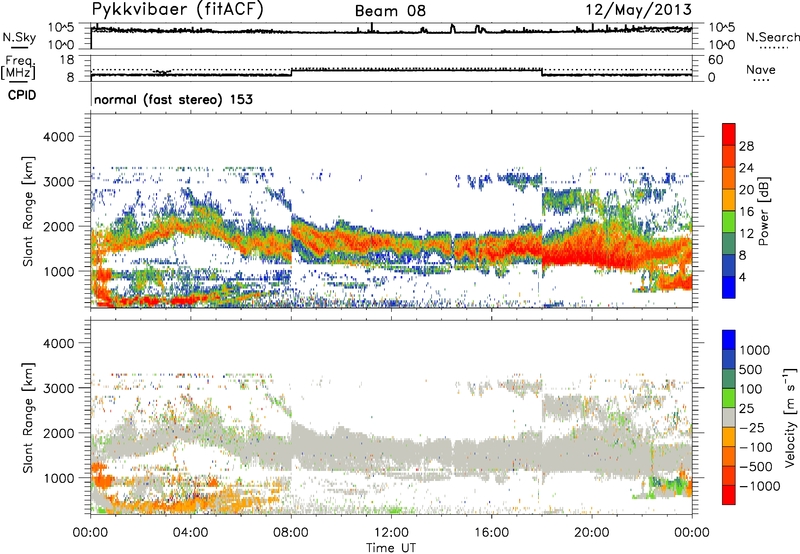800x554 pixels.
Task: Click the title "Pykkvibaer (fitACF)"
Action: pos(177,10)
